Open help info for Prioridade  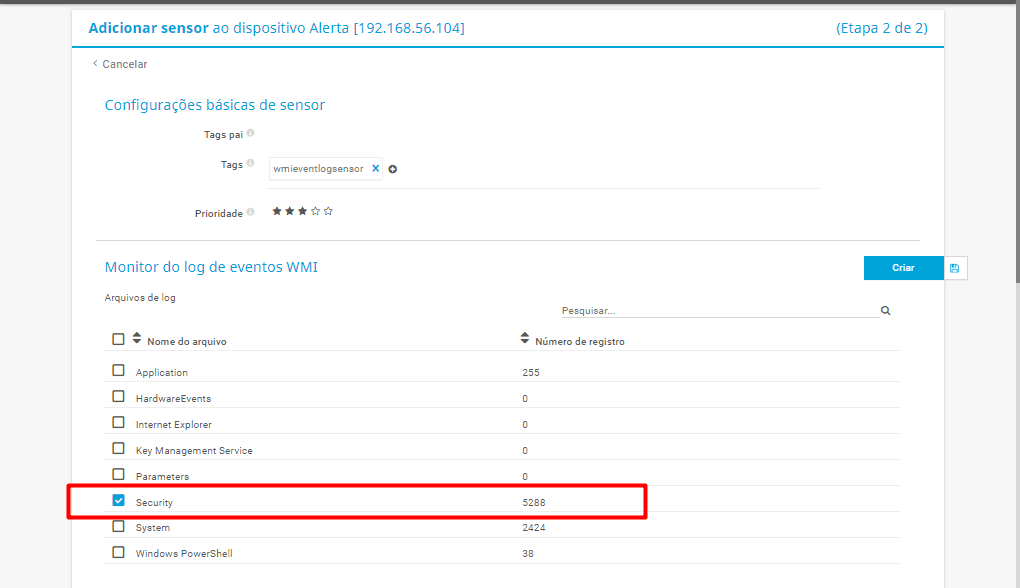click(x=250, y=212)
